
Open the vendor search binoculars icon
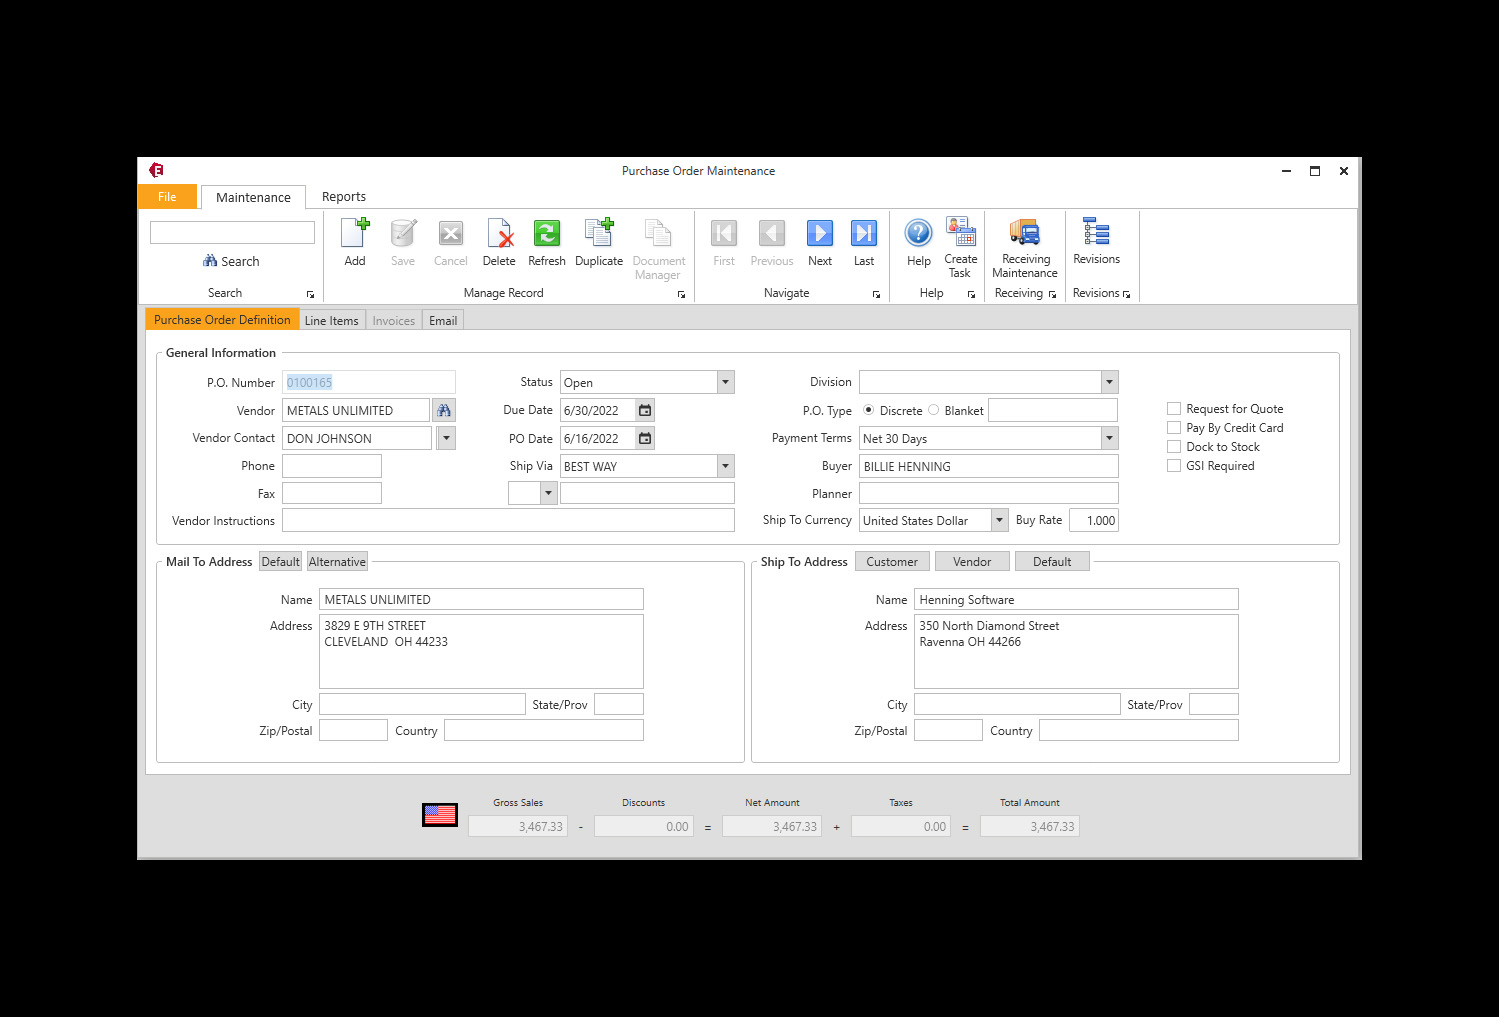tap(443, 409)
